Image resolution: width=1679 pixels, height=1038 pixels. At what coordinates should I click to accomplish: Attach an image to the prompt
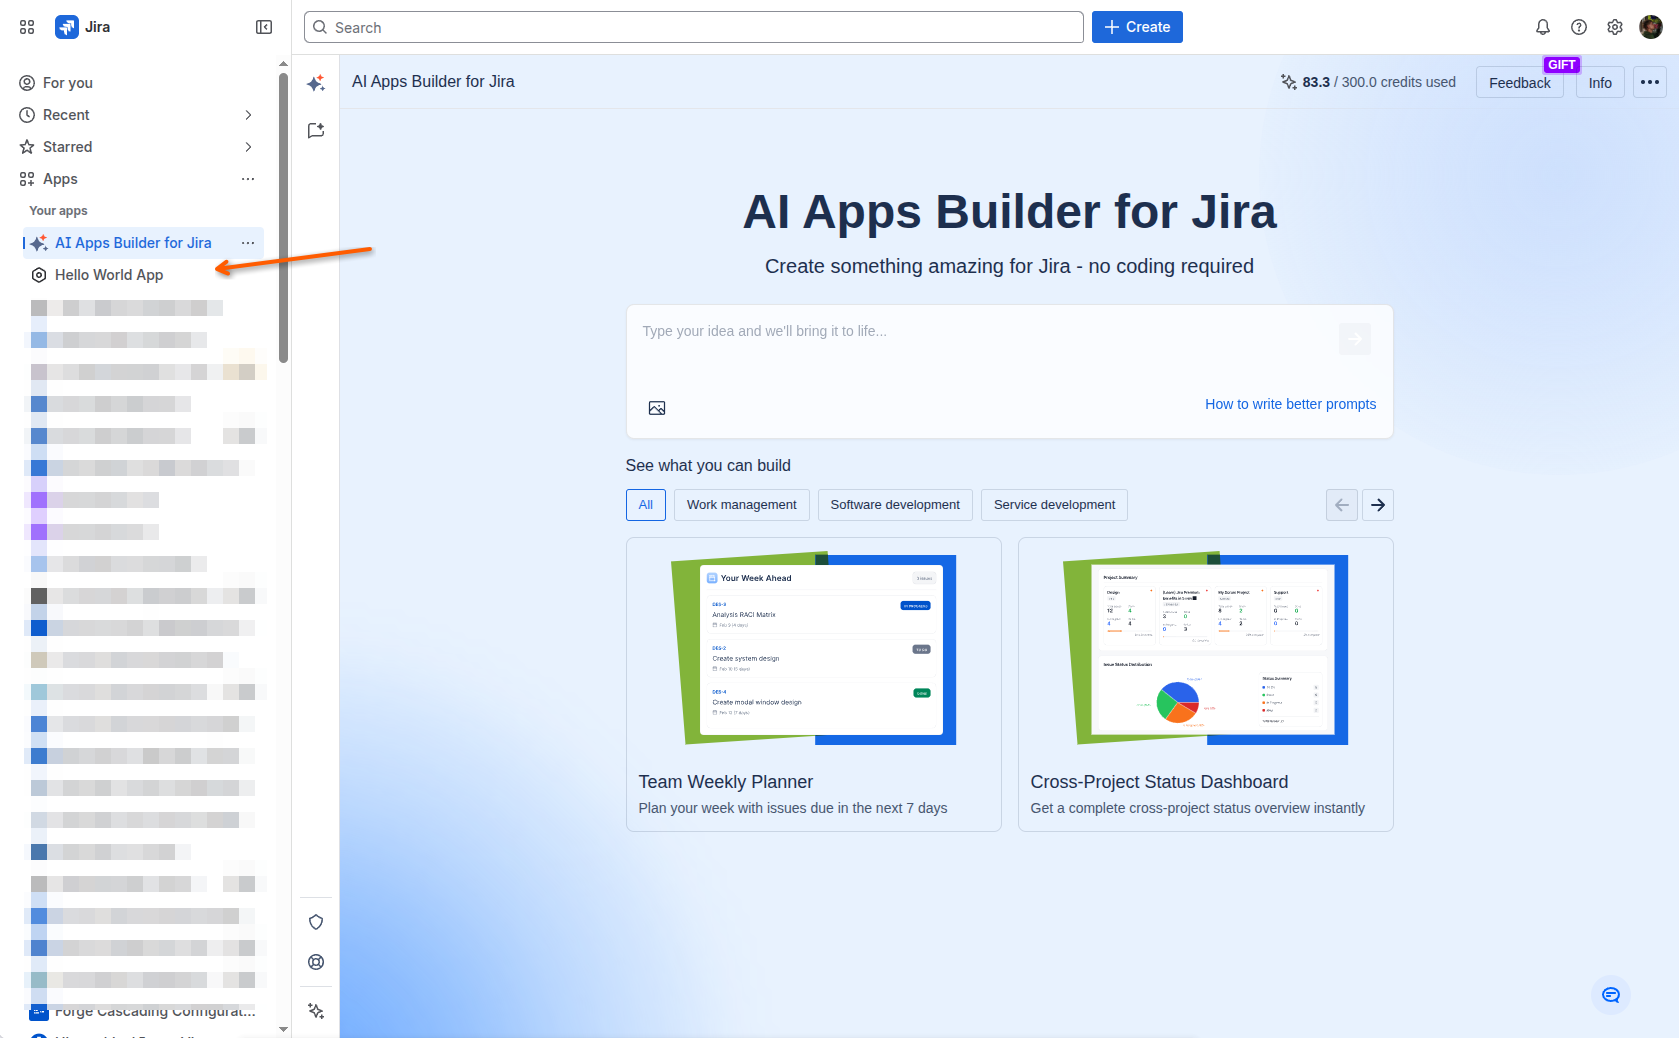[x=657, y=408]
